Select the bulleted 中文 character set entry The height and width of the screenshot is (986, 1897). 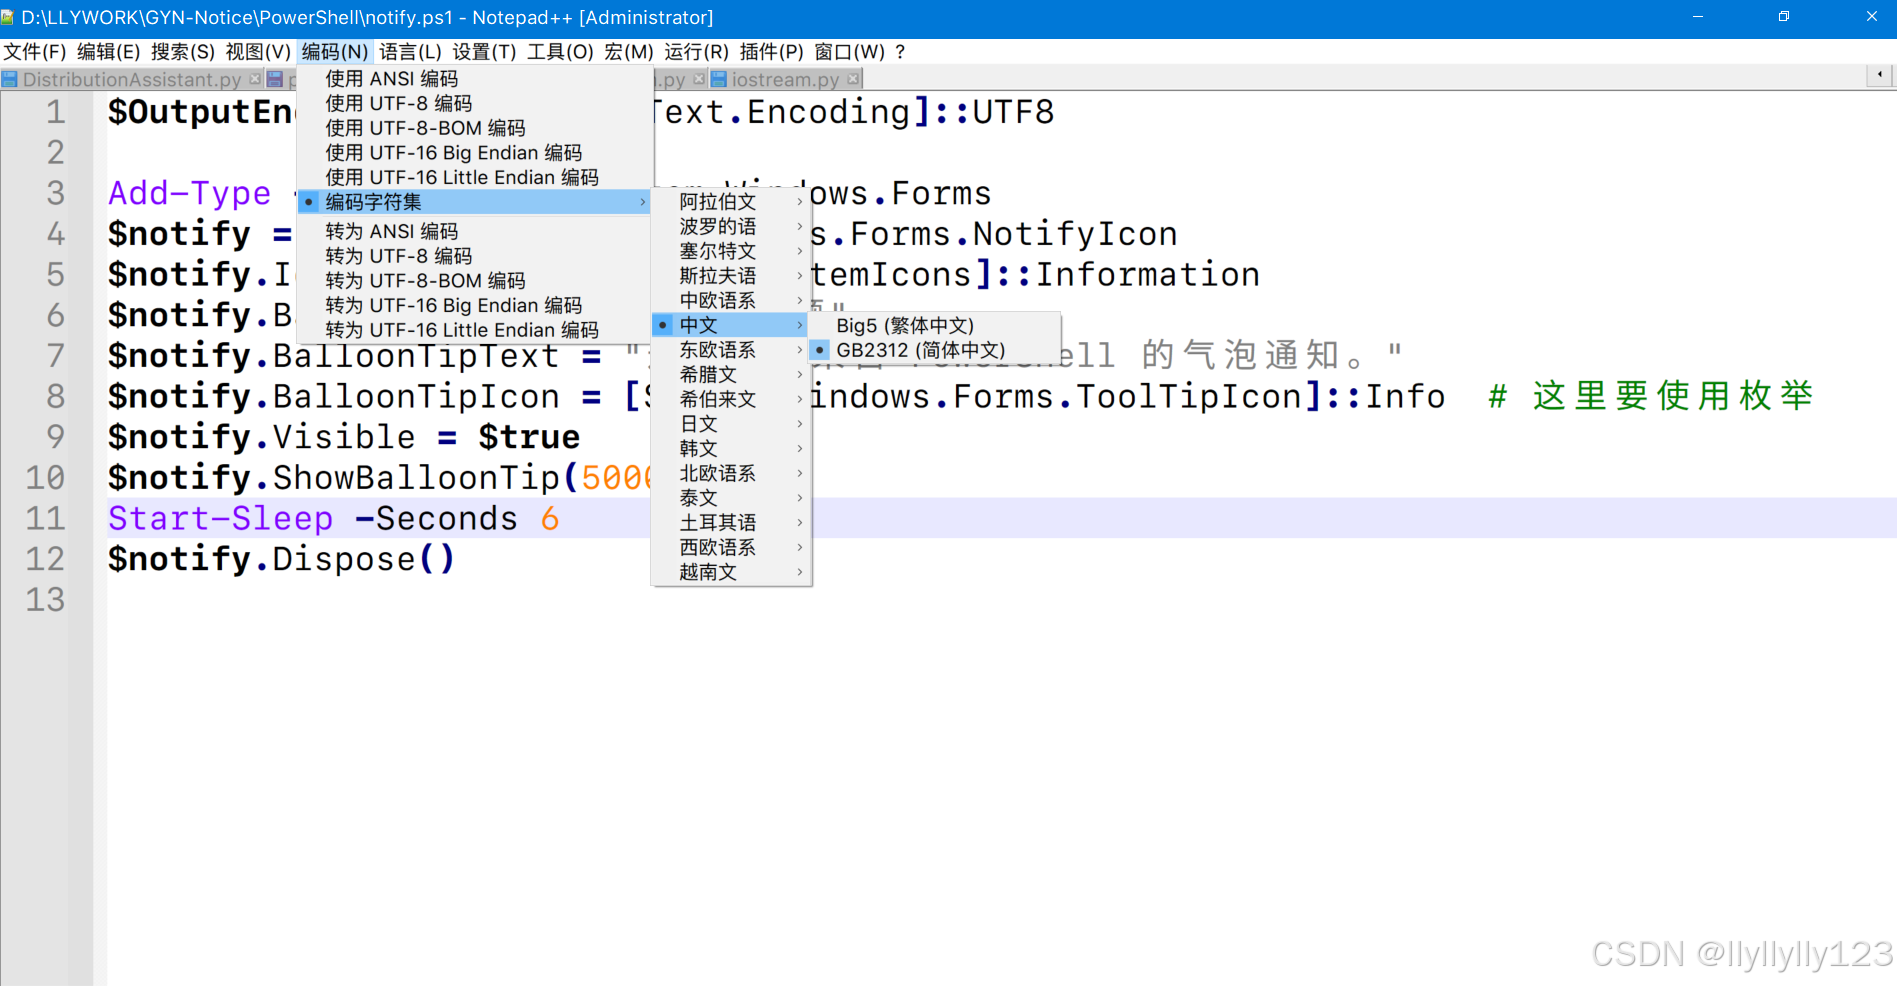click(698, 324)
